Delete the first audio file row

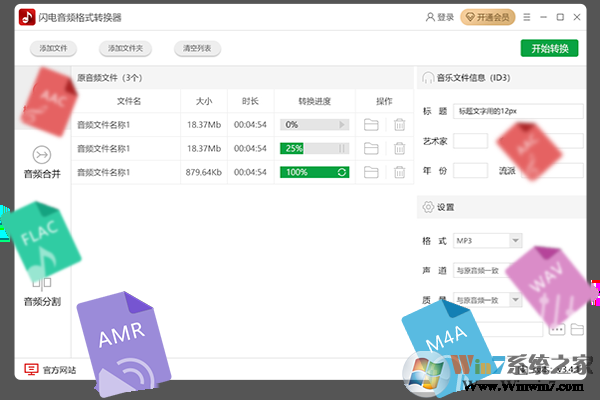[399, 125]
